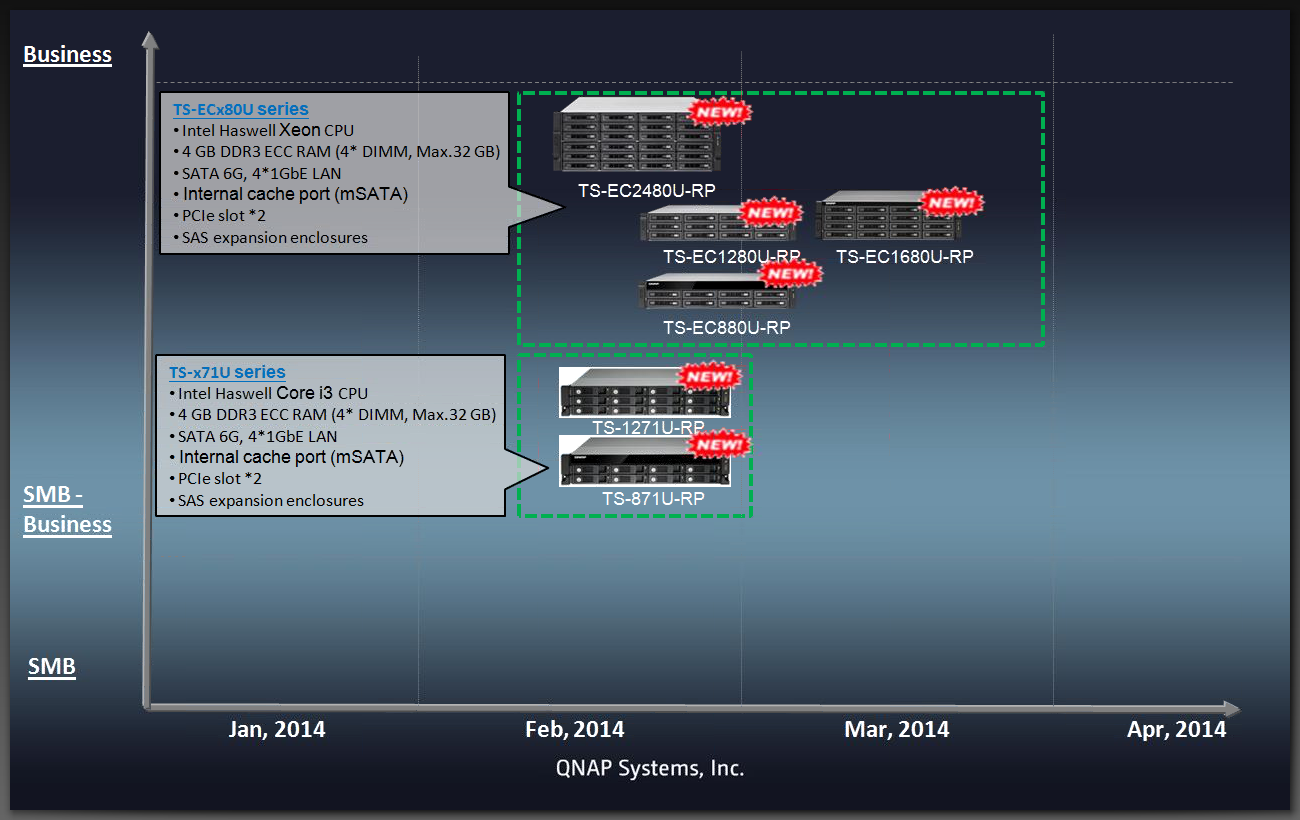
Task: Click the Feb, 2014 timeline label
Action: [575, 729]
